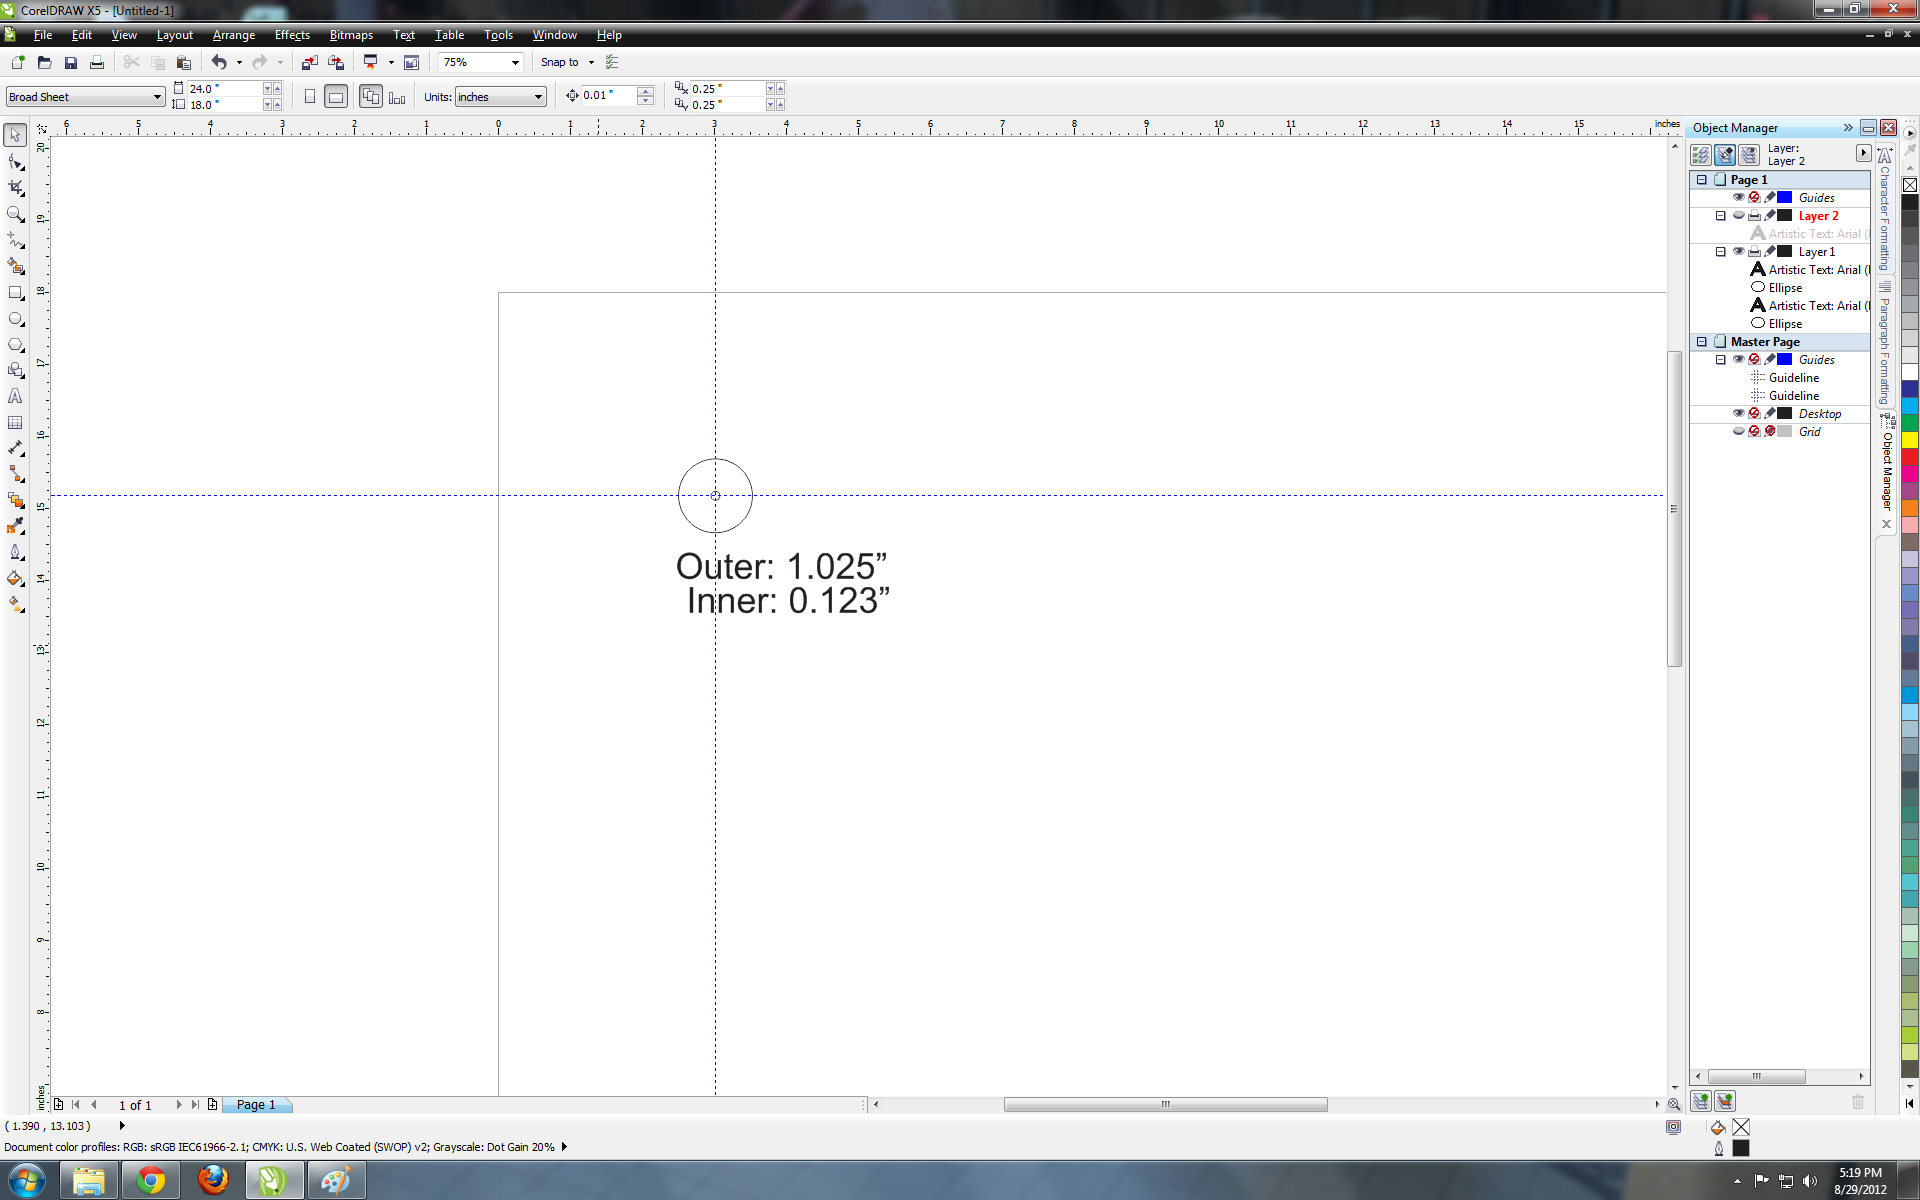Image resolution: width=1920 pixels, height=1200 pixels.
Task: Open the Character Formatting docker tab
Action: (1885, 210)
